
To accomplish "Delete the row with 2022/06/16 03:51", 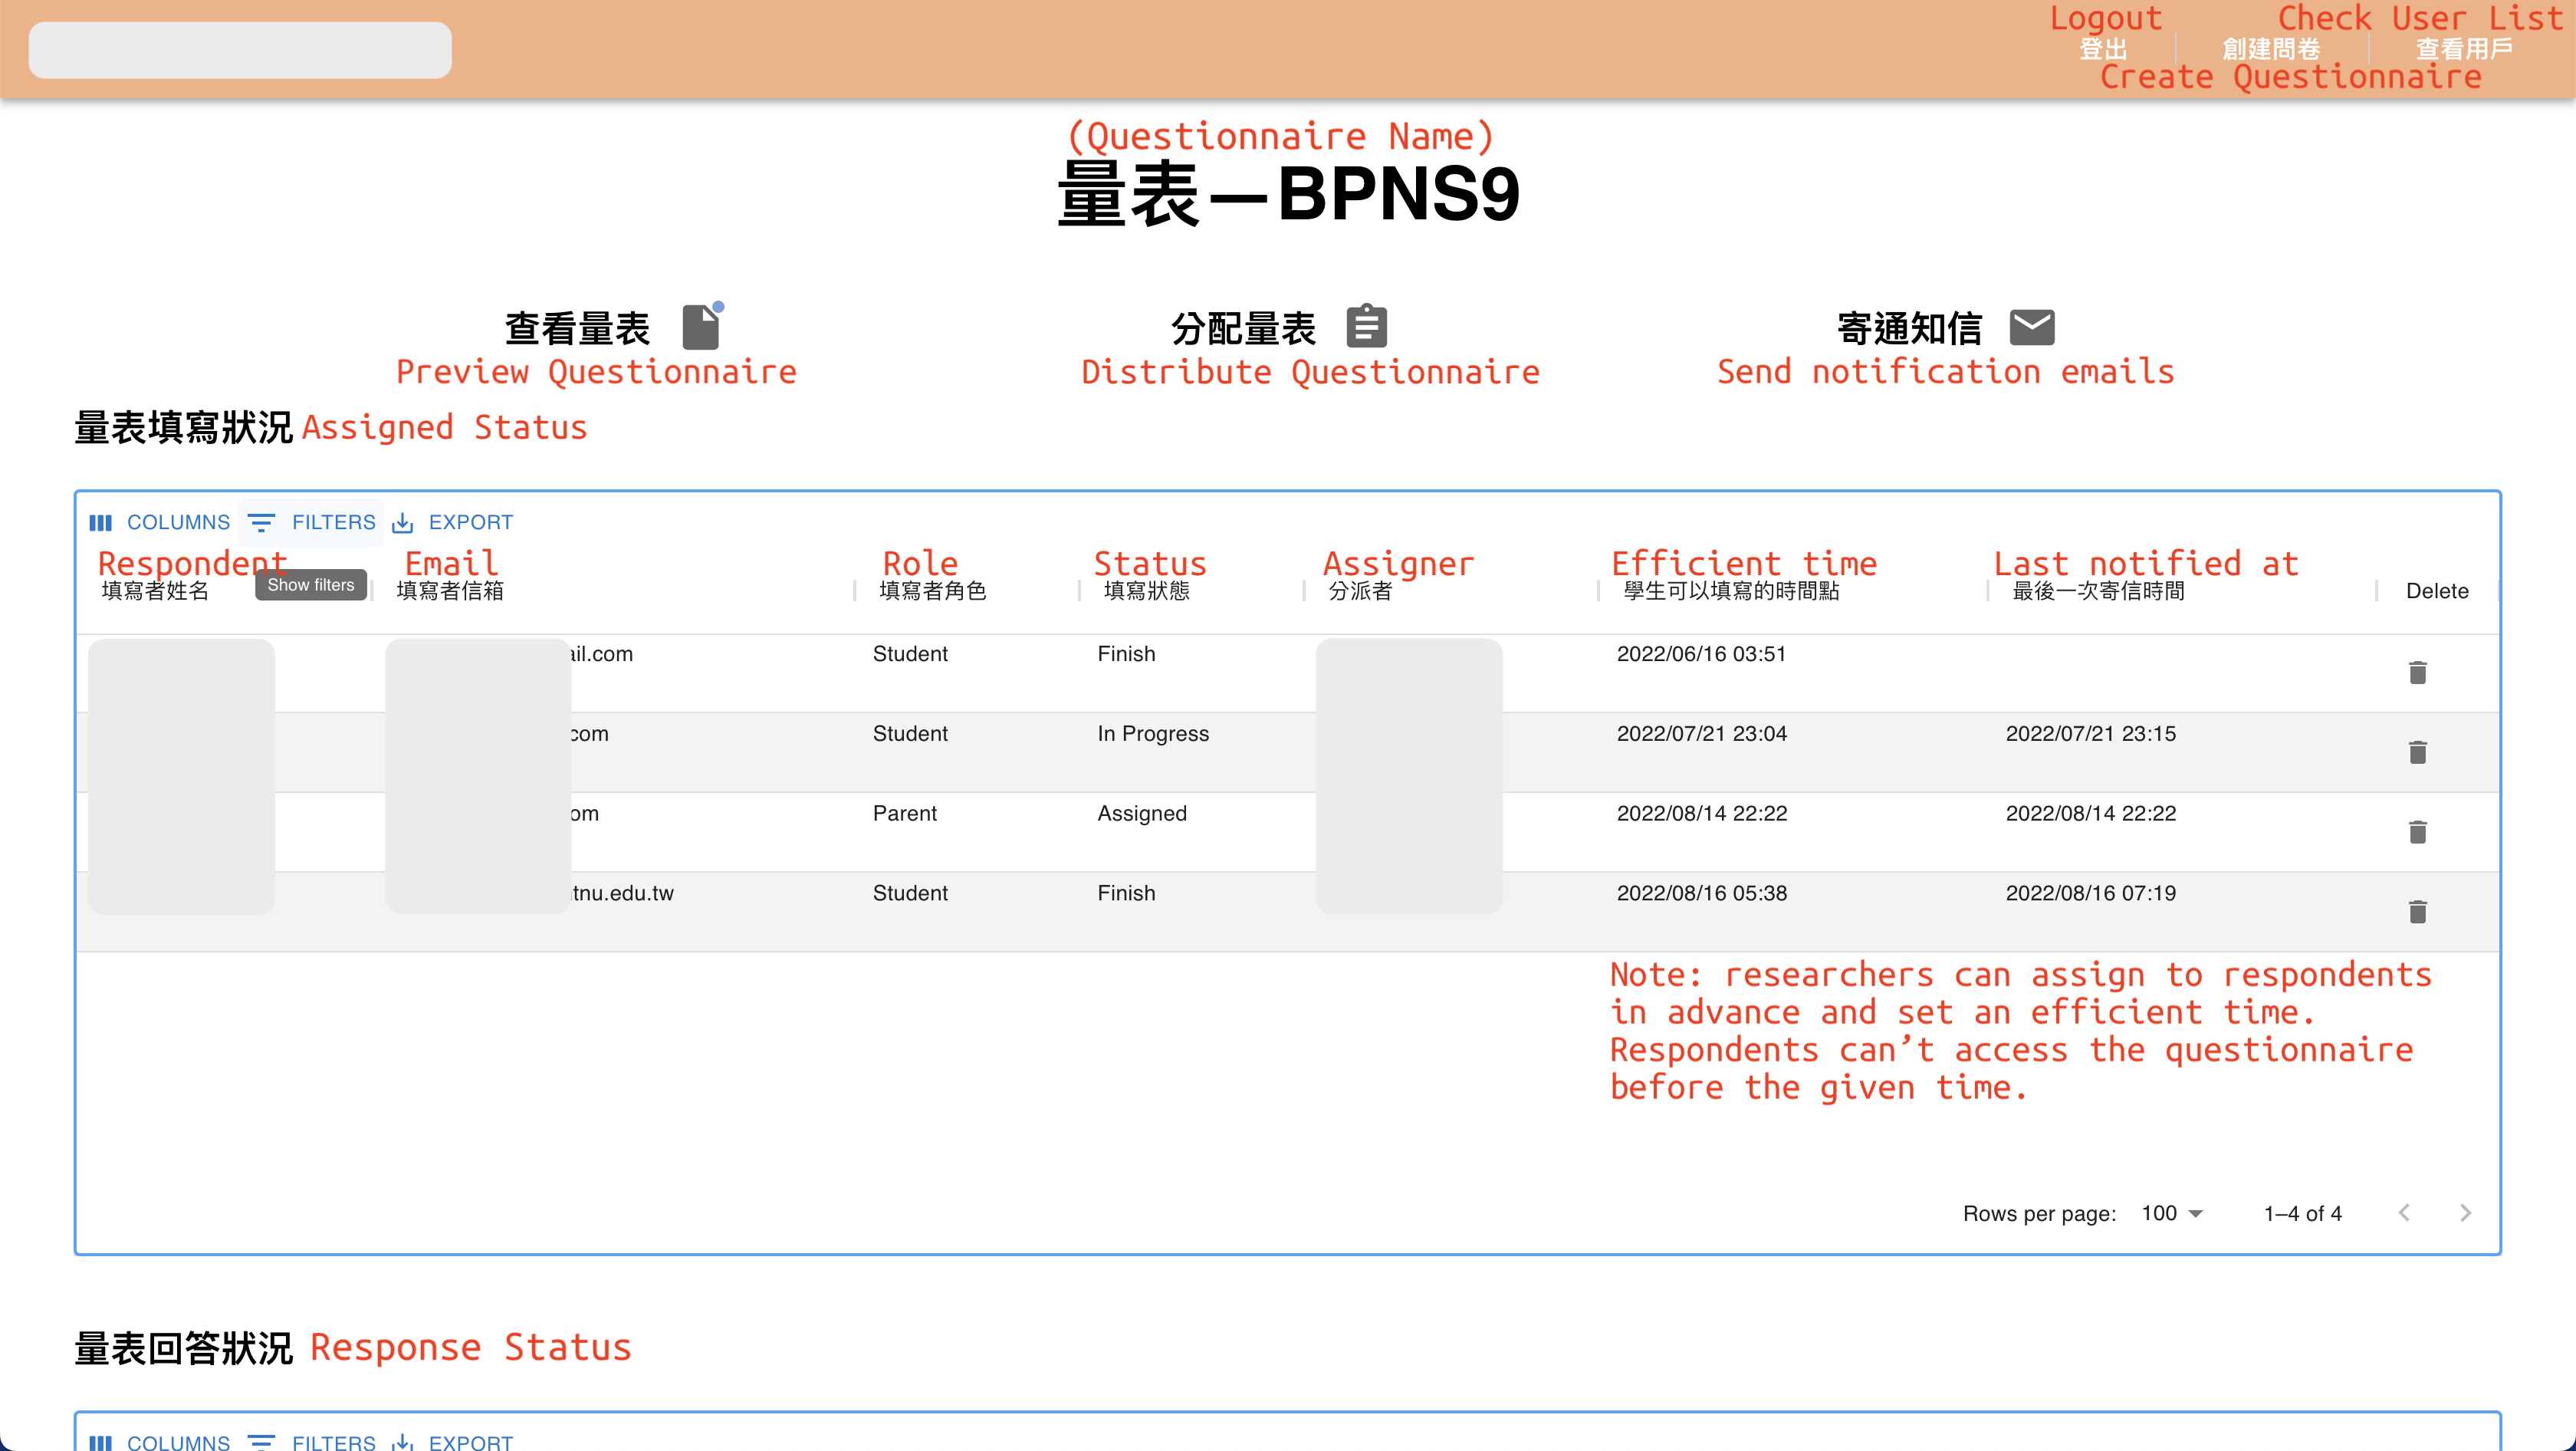I will point(2418,673).
